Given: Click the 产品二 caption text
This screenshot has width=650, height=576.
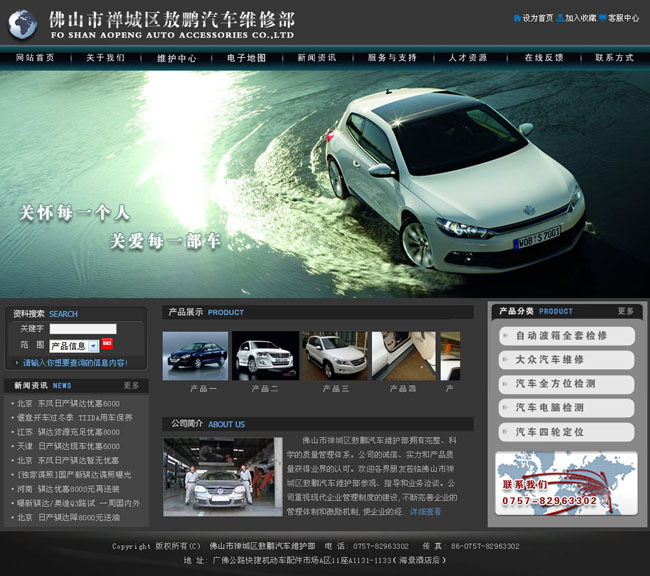Looking at the screenshot, I should point(265,389).
